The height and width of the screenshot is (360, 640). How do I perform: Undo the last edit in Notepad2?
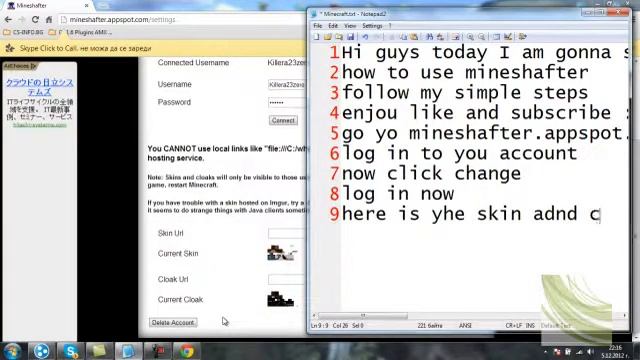click(365, 37)
